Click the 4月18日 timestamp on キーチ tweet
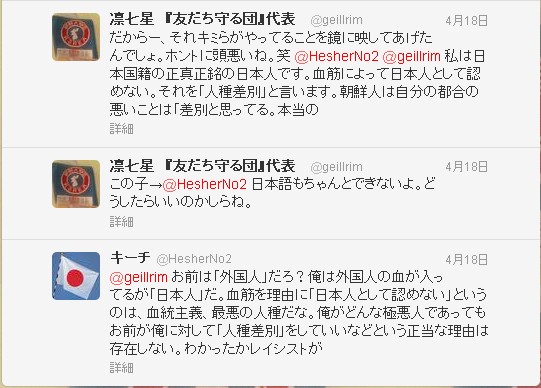Viewport: 541px width, 388px height. tap(466, 259)
